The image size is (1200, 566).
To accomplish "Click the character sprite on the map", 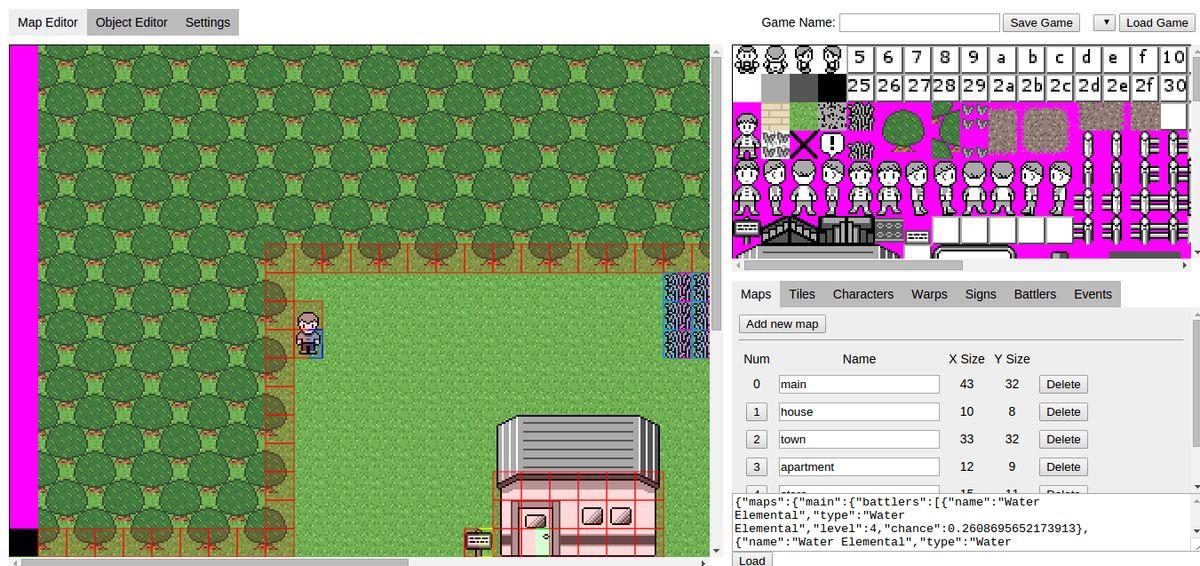I will pyautogui.click(x=309, y=332).
